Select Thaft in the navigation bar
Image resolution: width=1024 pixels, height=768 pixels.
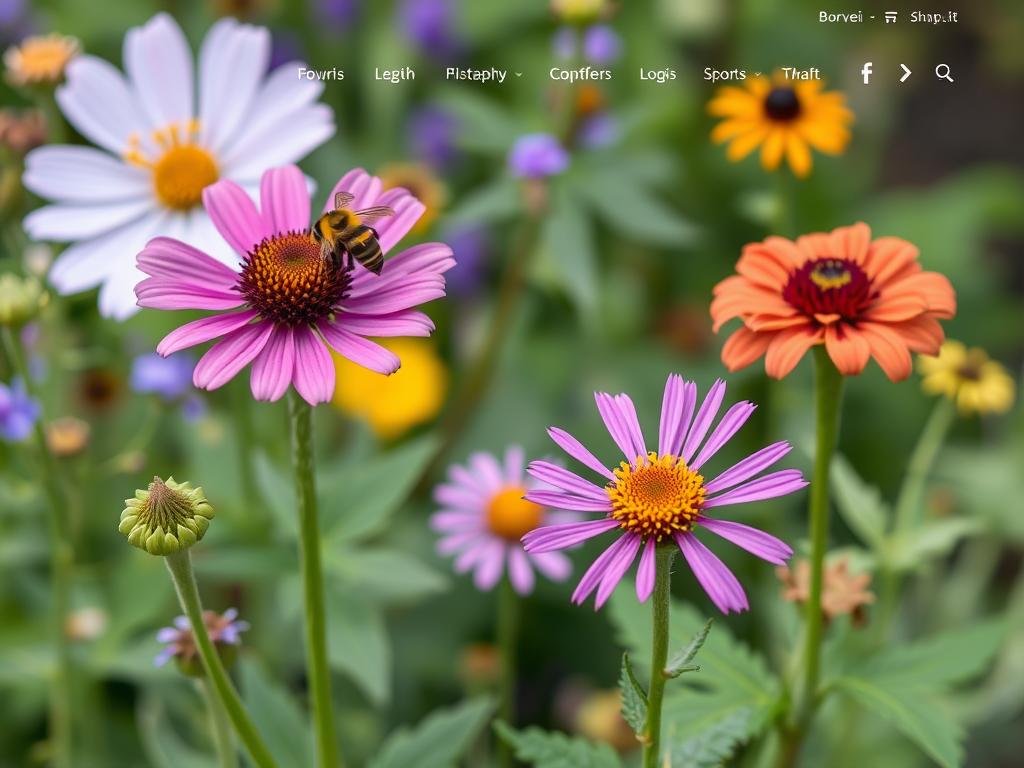[x=800, y=74]
